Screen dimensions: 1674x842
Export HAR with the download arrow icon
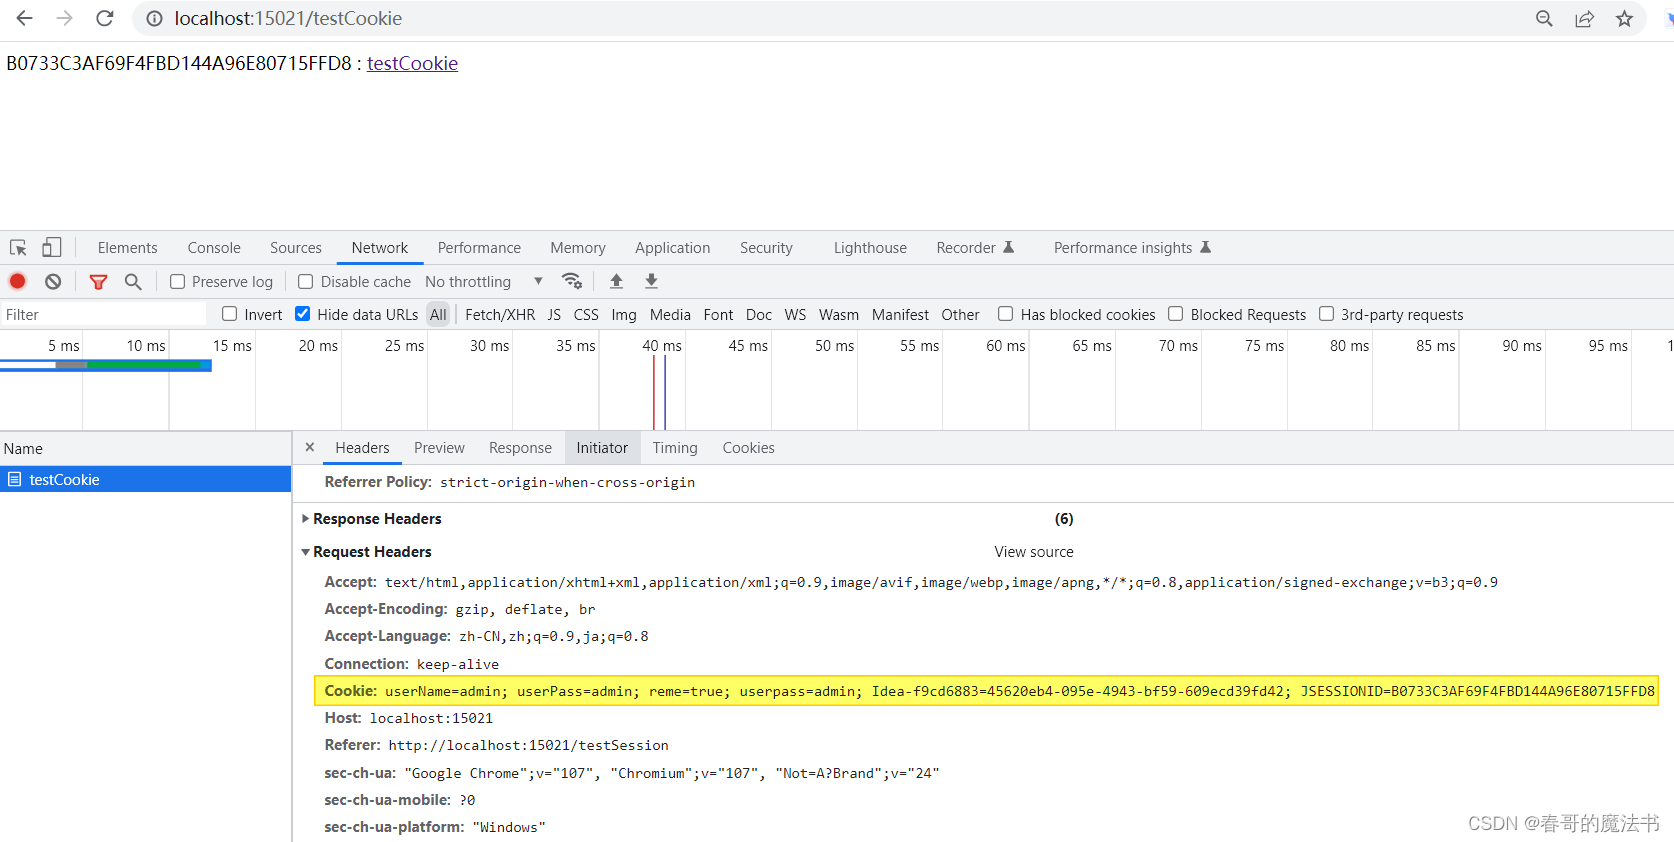pyautogui.click(x=651, y=281)
